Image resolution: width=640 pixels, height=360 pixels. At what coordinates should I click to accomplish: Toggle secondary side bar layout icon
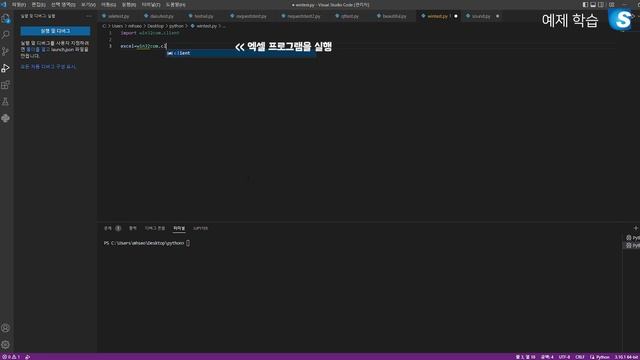pos(601,4)
